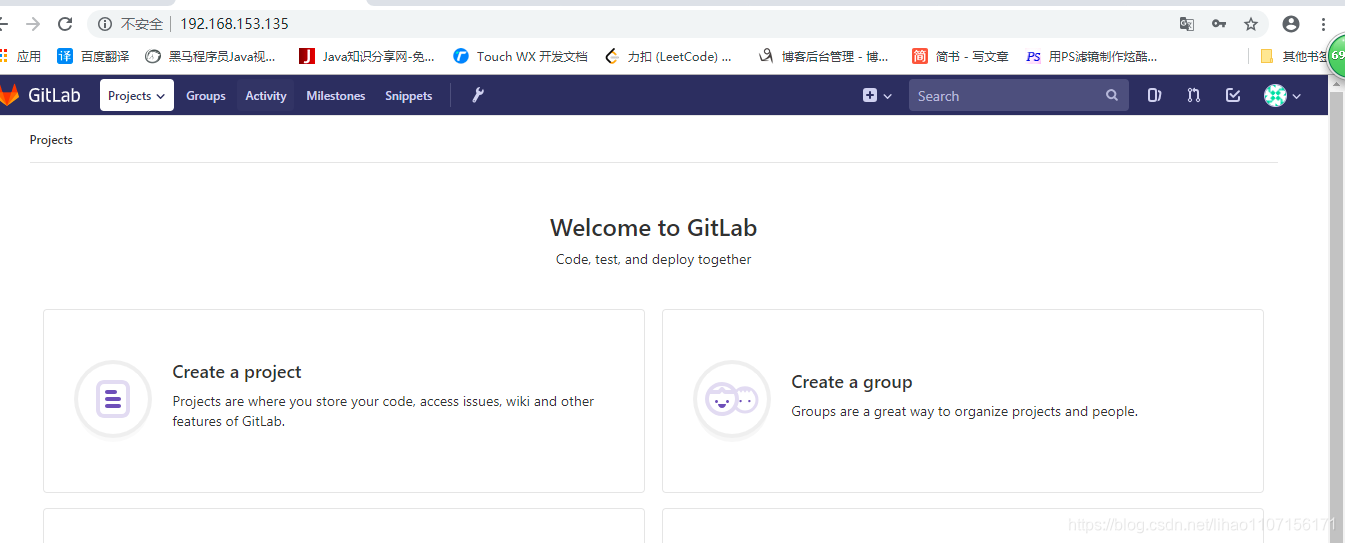Bookmark this page with star icon
Screen dimensions: 1345x543
click(x=1251, y=24)
